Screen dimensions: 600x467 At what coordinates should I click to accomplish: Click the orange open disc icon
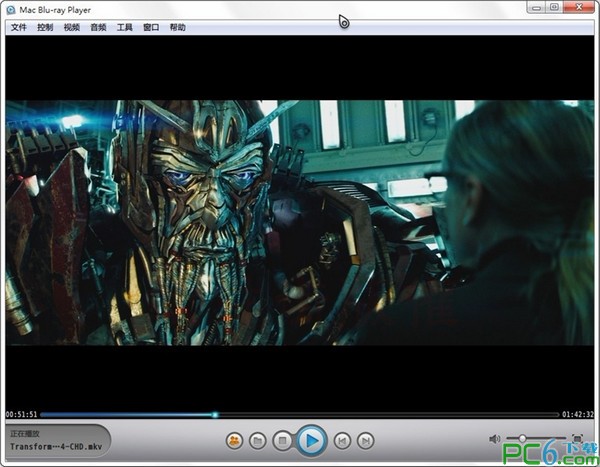tap(234, 440)
